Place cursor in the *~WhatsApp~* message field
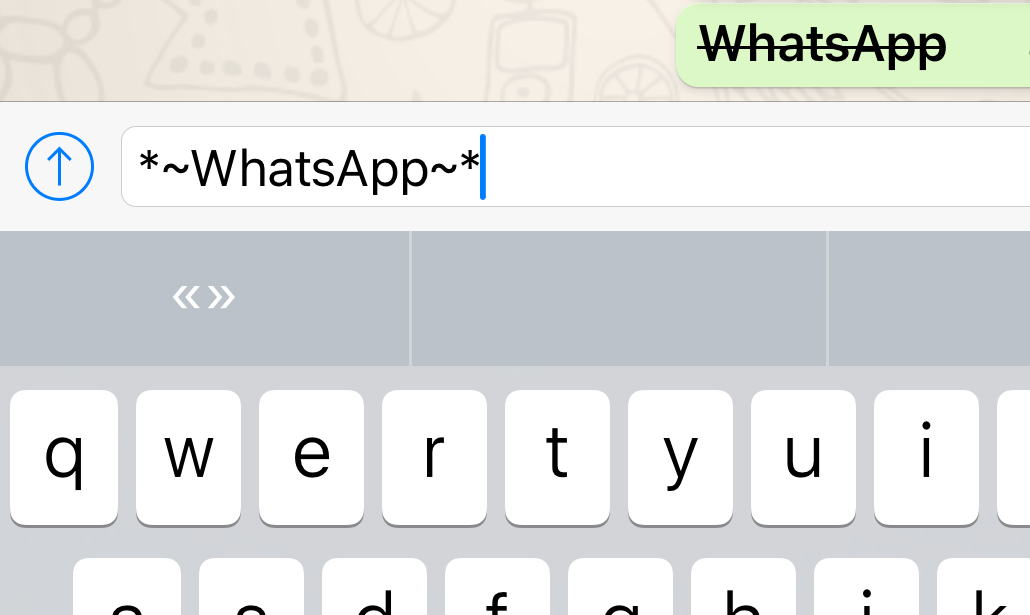 click(x=575, y=166)
